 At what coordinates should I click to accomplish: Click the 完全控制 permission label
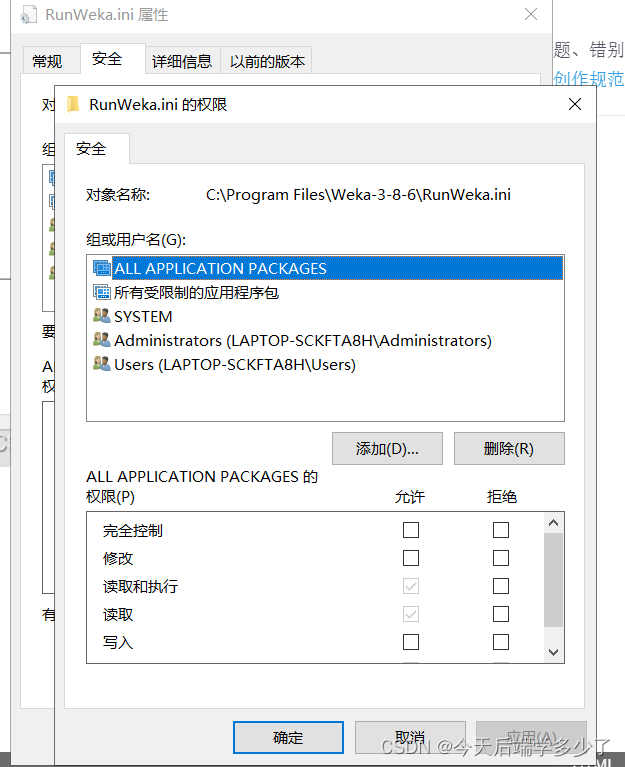click(133, 530)
